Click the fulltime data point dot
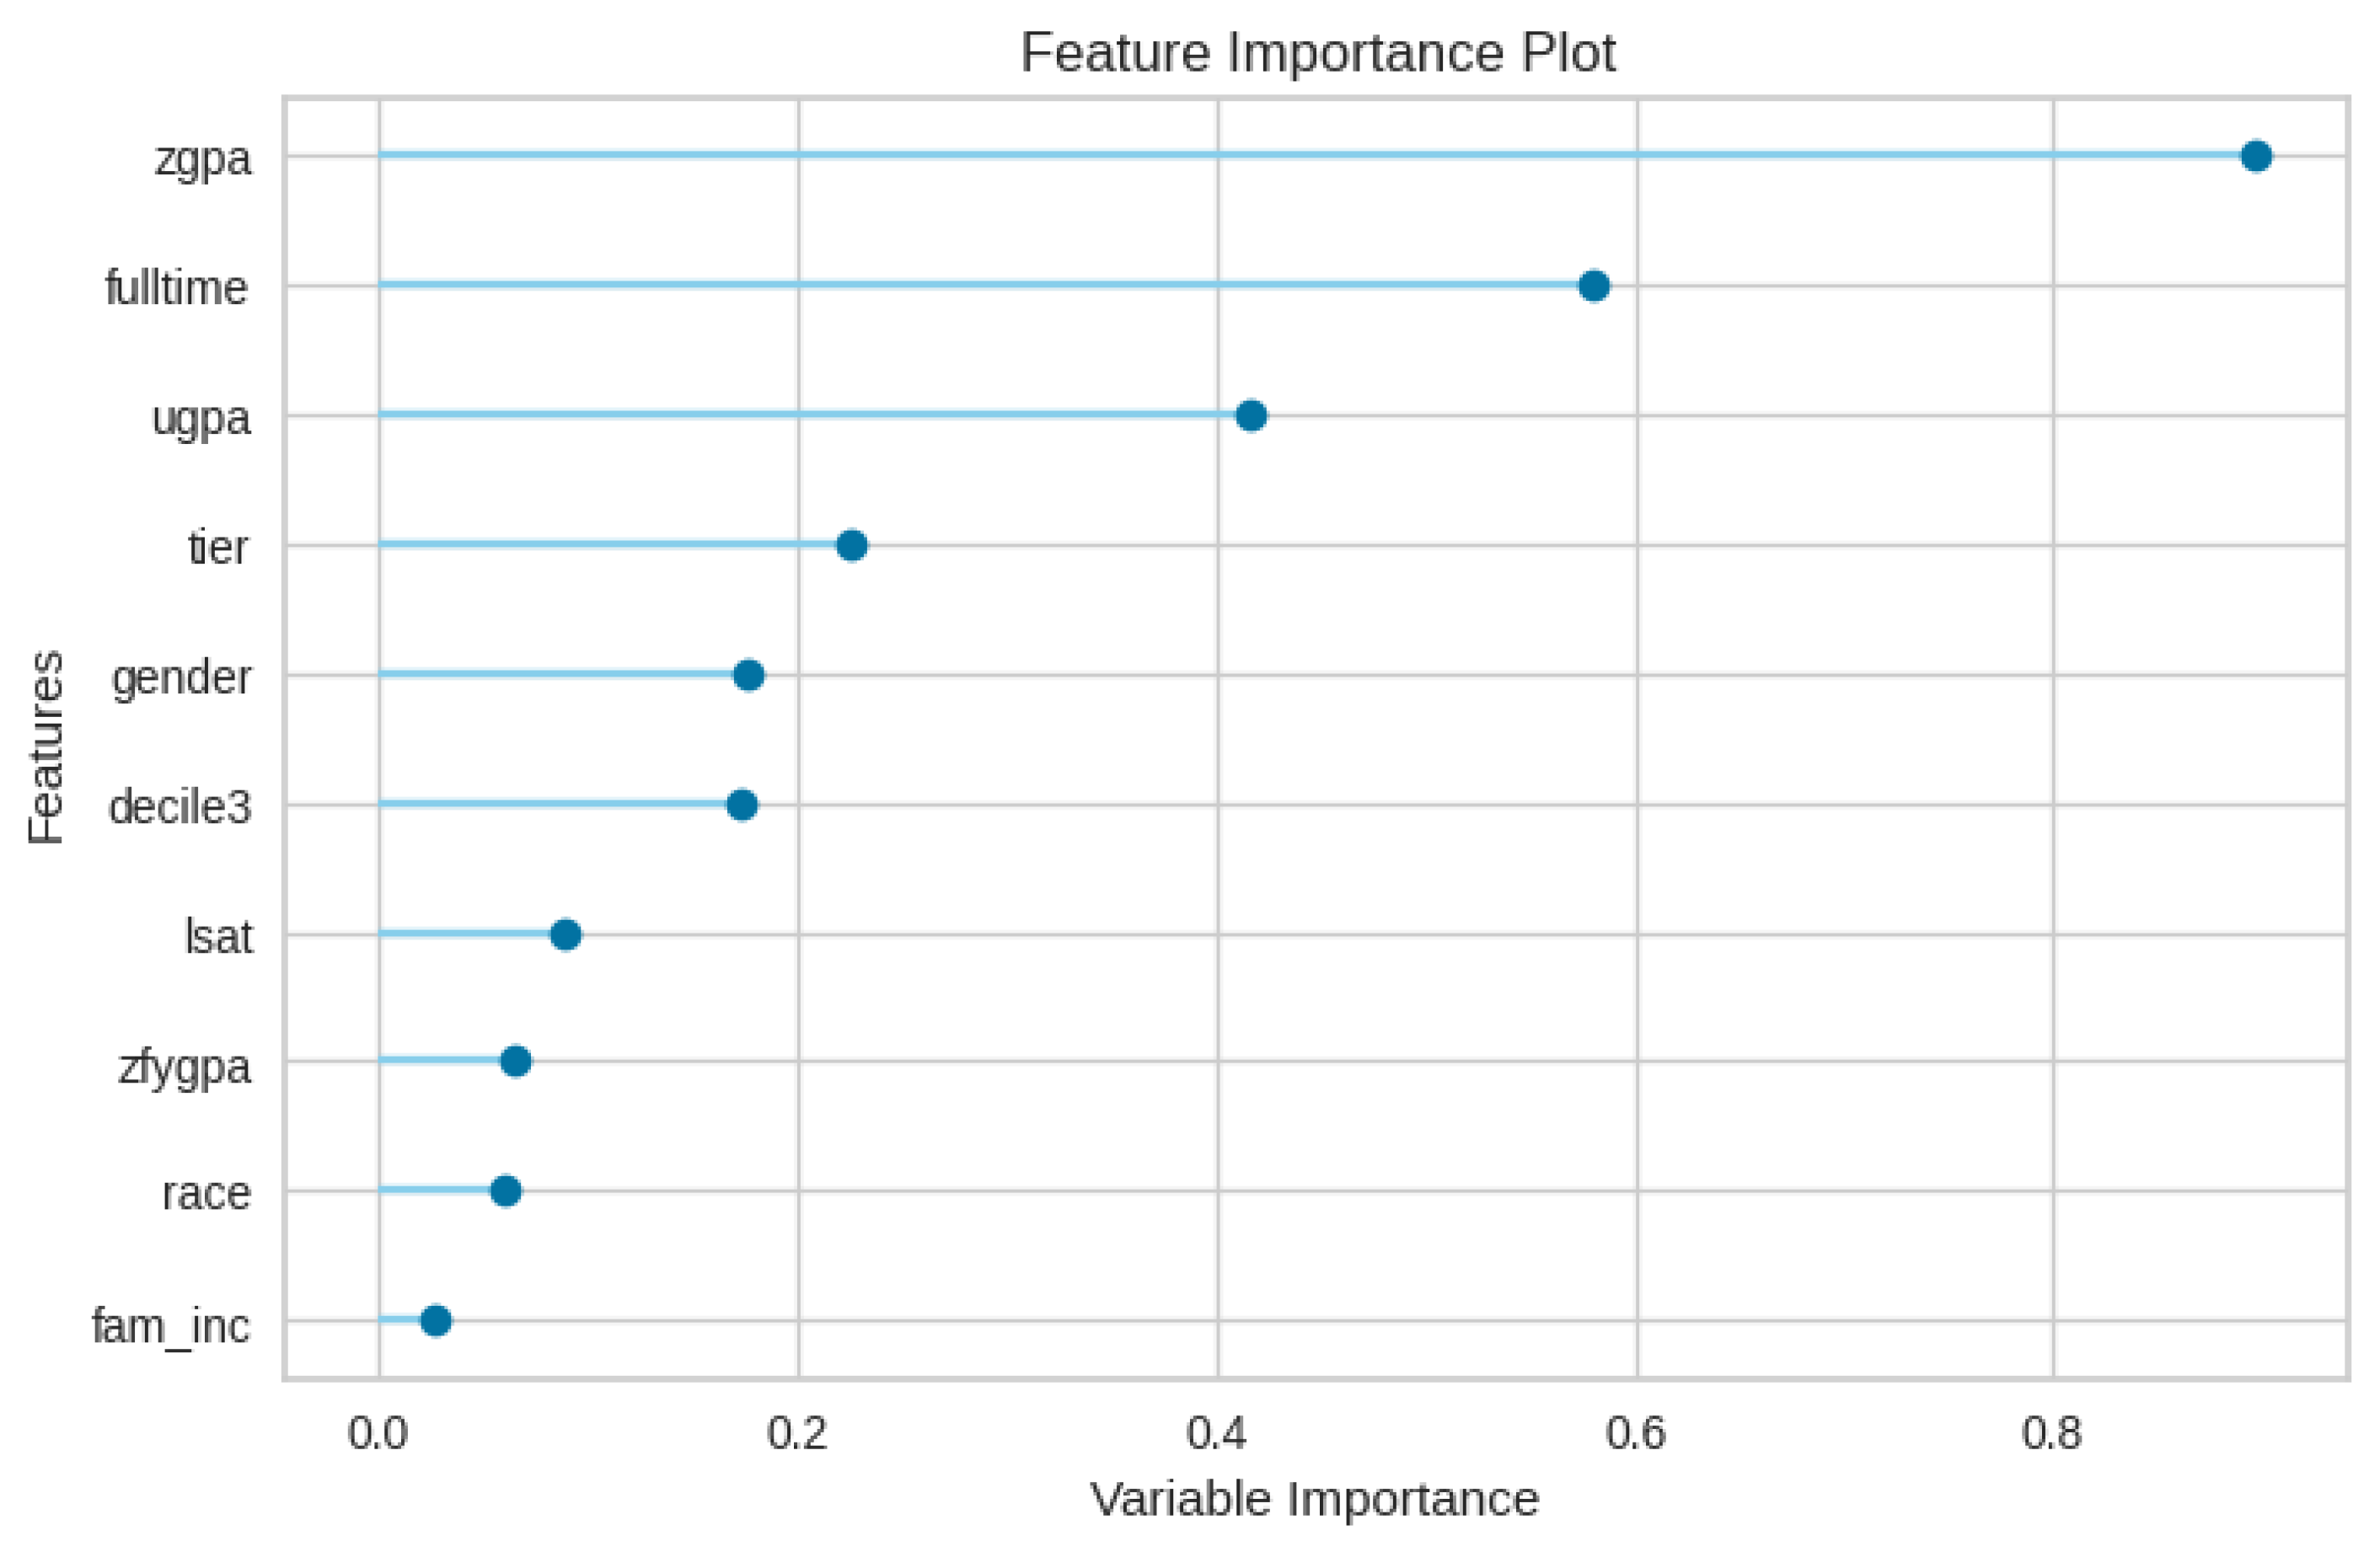 pos(1594,286)
